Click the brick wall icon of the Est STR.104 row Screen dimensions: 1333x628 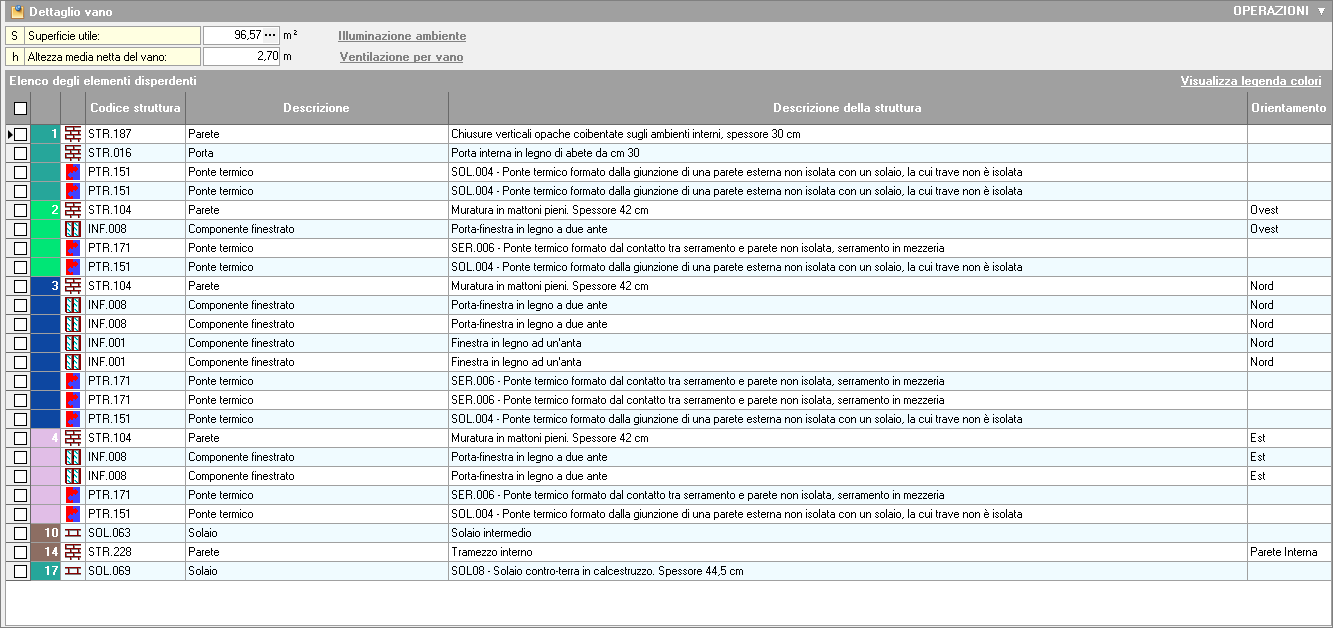(x=73, y=438)
